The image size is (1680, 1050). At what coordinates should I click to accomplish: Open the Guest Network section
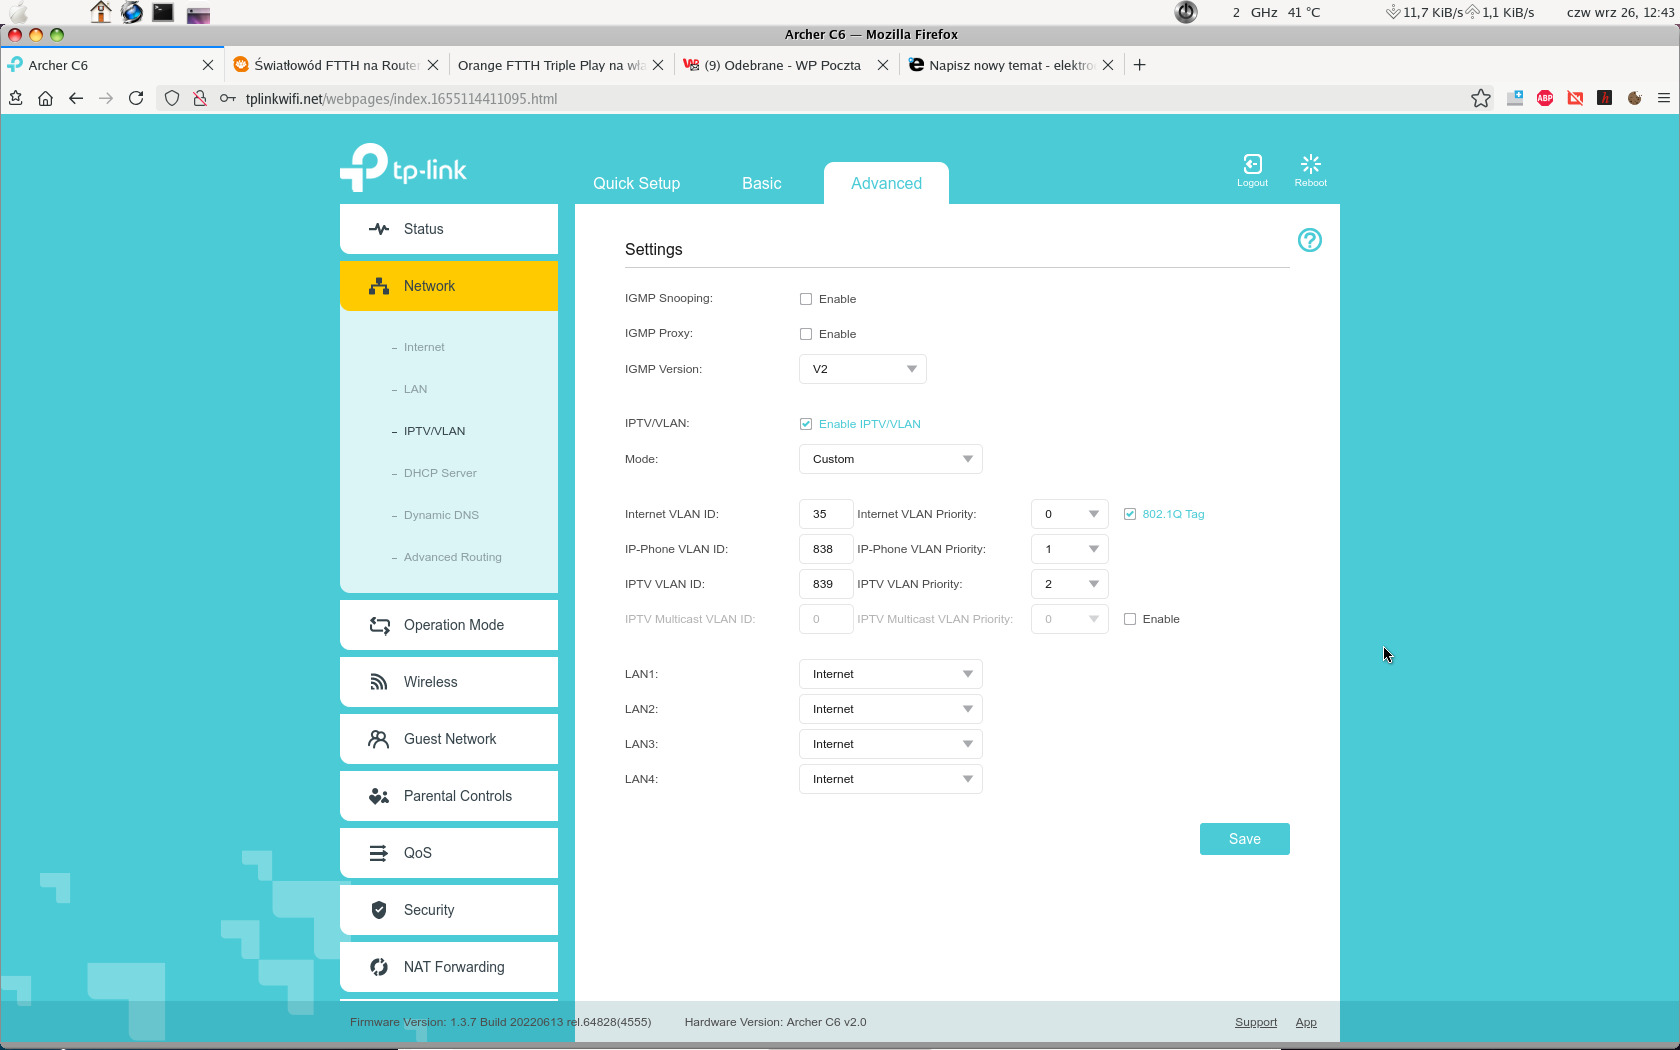tap(449, 739)
